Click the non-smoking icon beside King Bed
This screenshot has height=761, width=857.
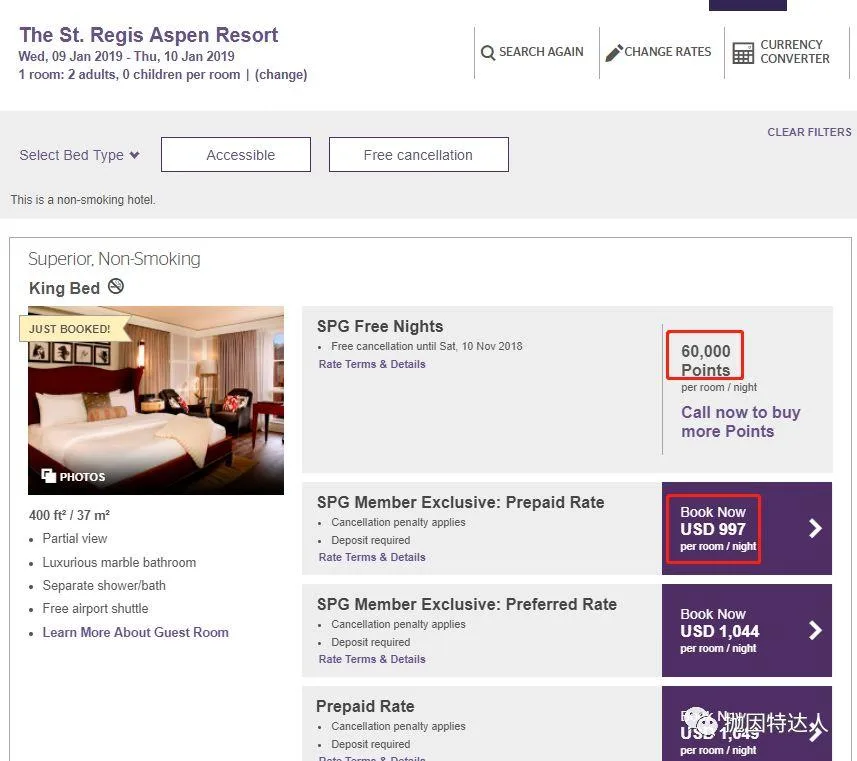(116, 286)
